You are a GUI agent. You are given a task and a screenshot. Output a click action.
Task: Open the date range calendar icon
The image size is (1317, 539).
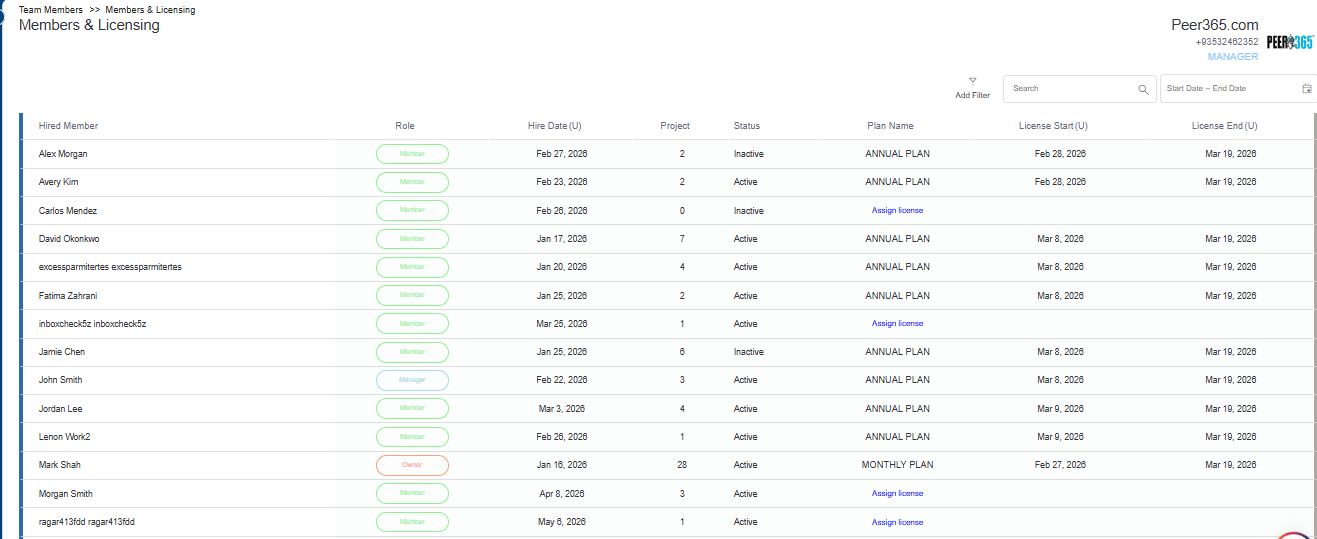(1306, 89)
